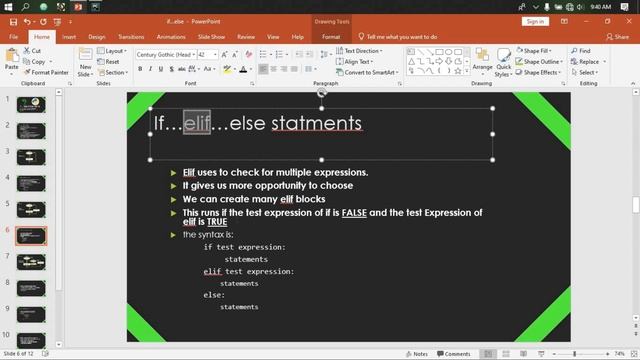Open the Text Direction dropdown
640x360 pixels.
point(359,51)
